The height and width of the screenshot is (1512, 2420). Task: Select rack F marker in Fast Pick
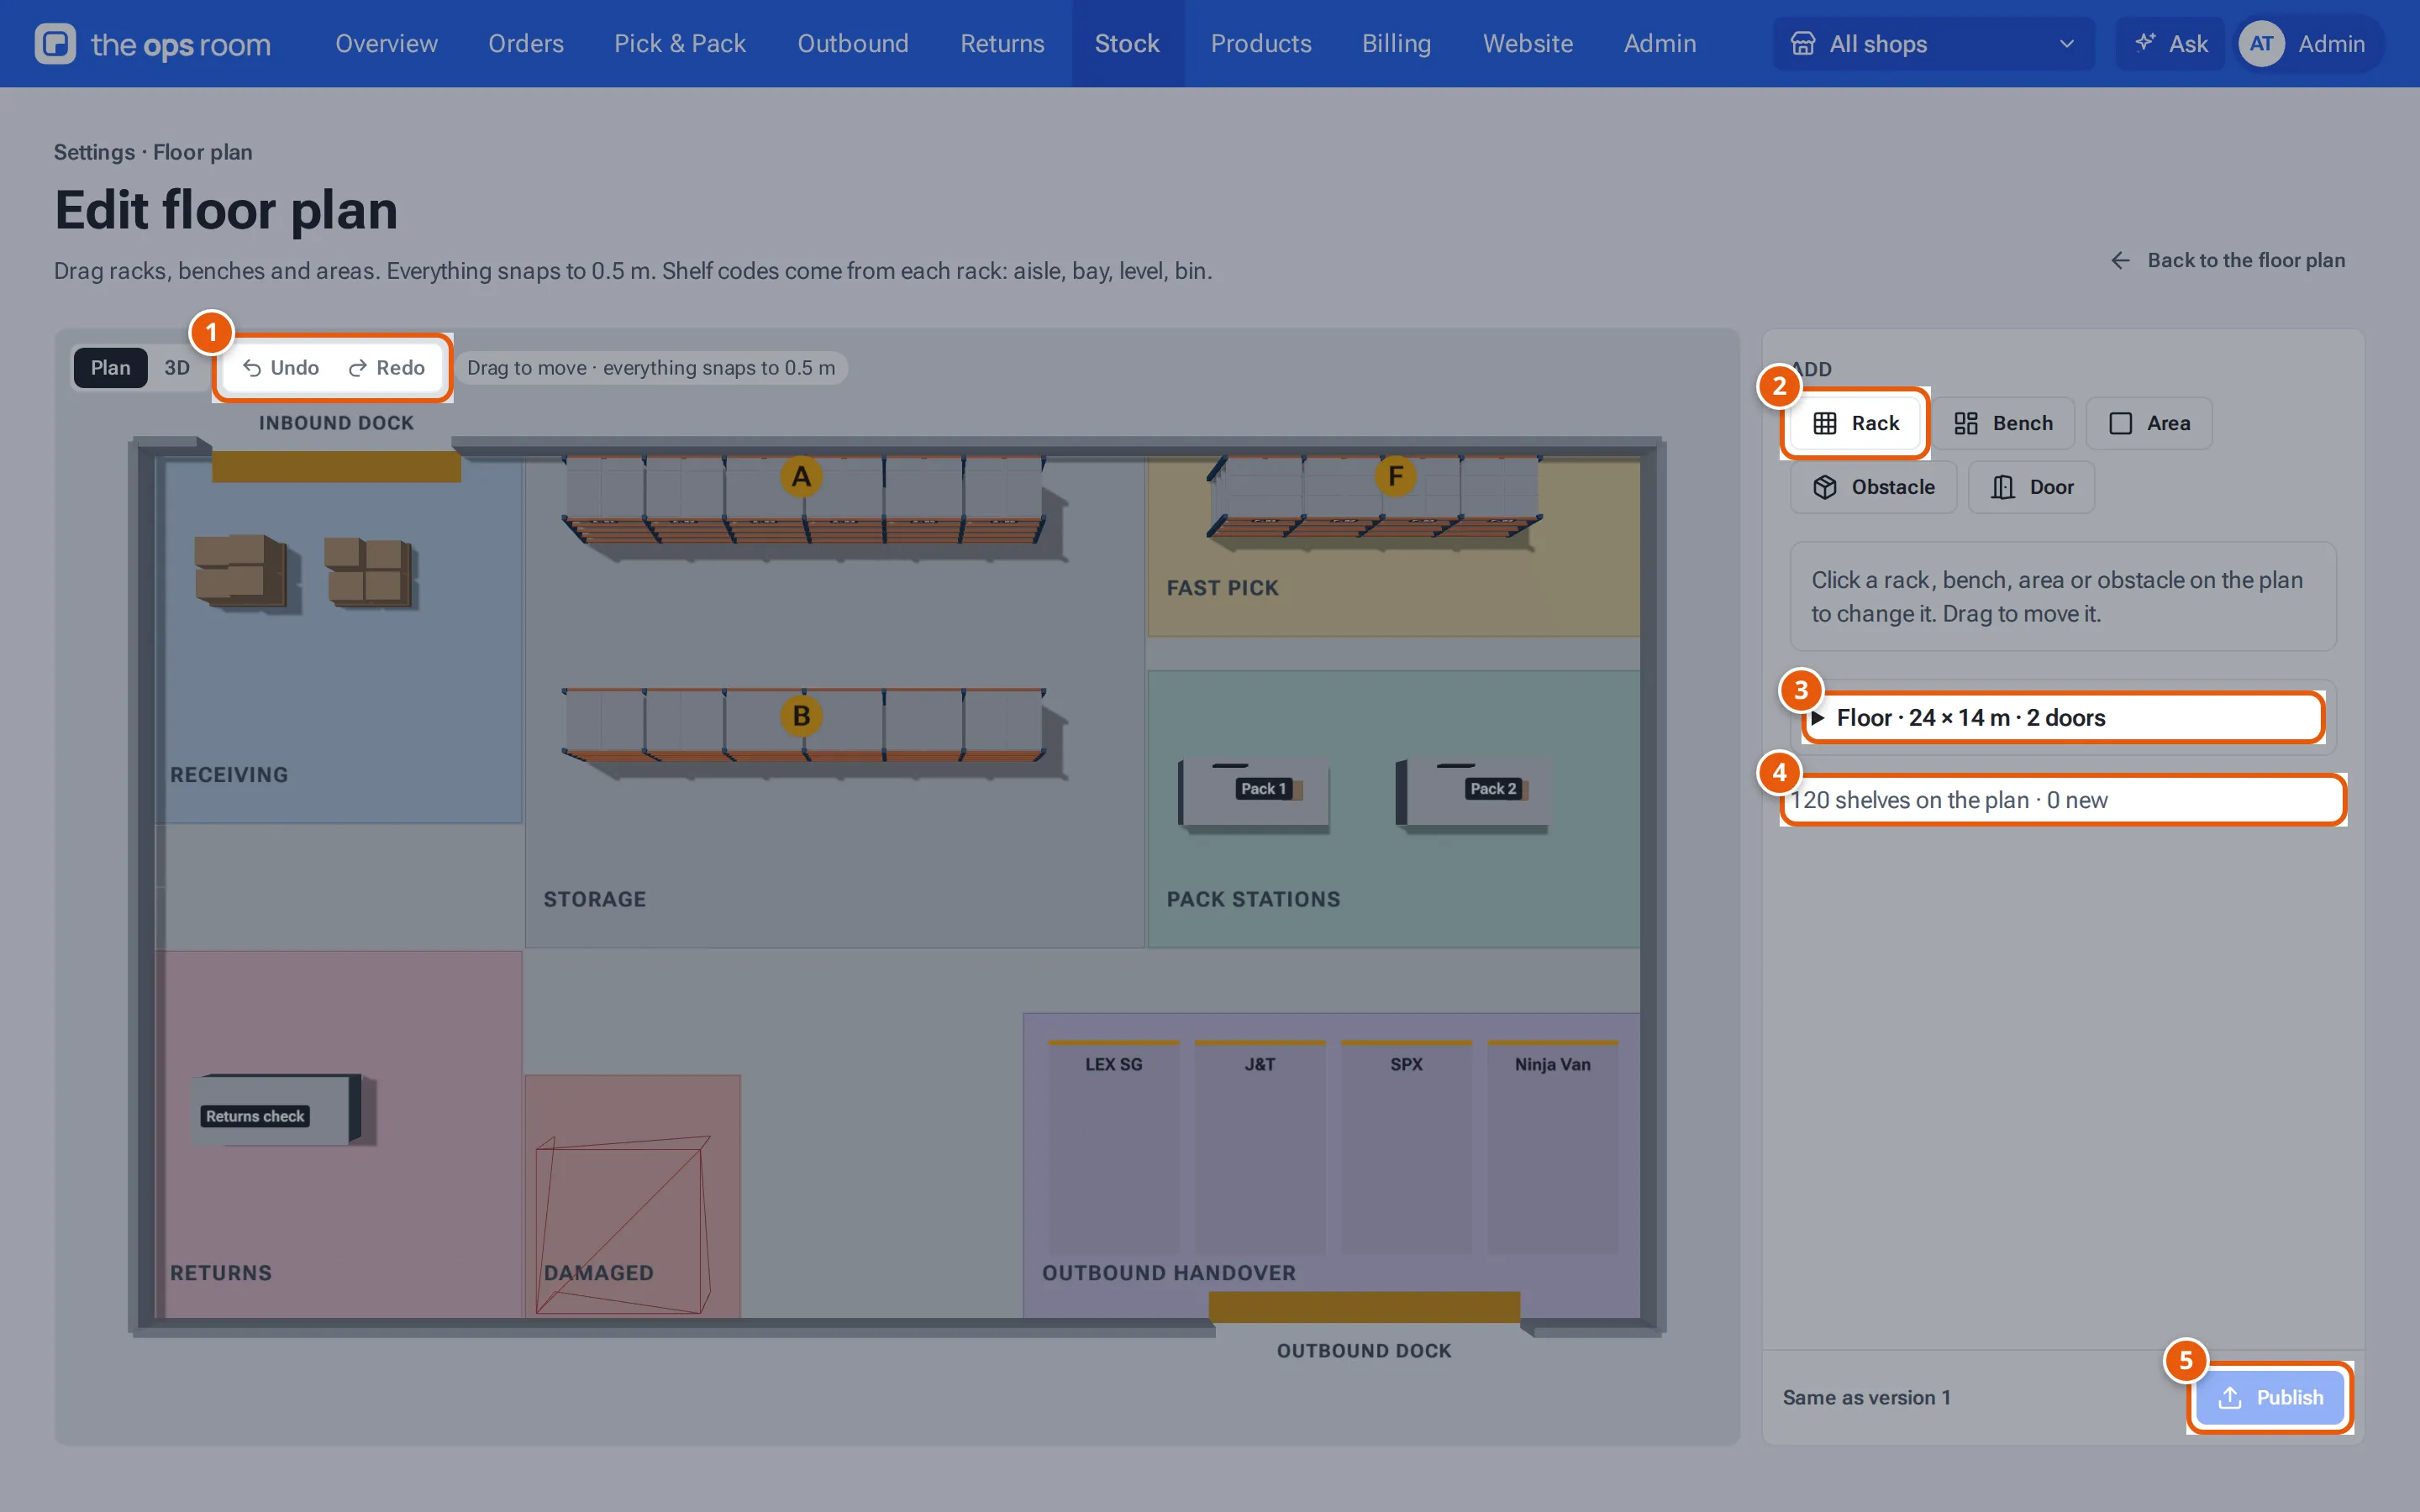coord(1395,476)
